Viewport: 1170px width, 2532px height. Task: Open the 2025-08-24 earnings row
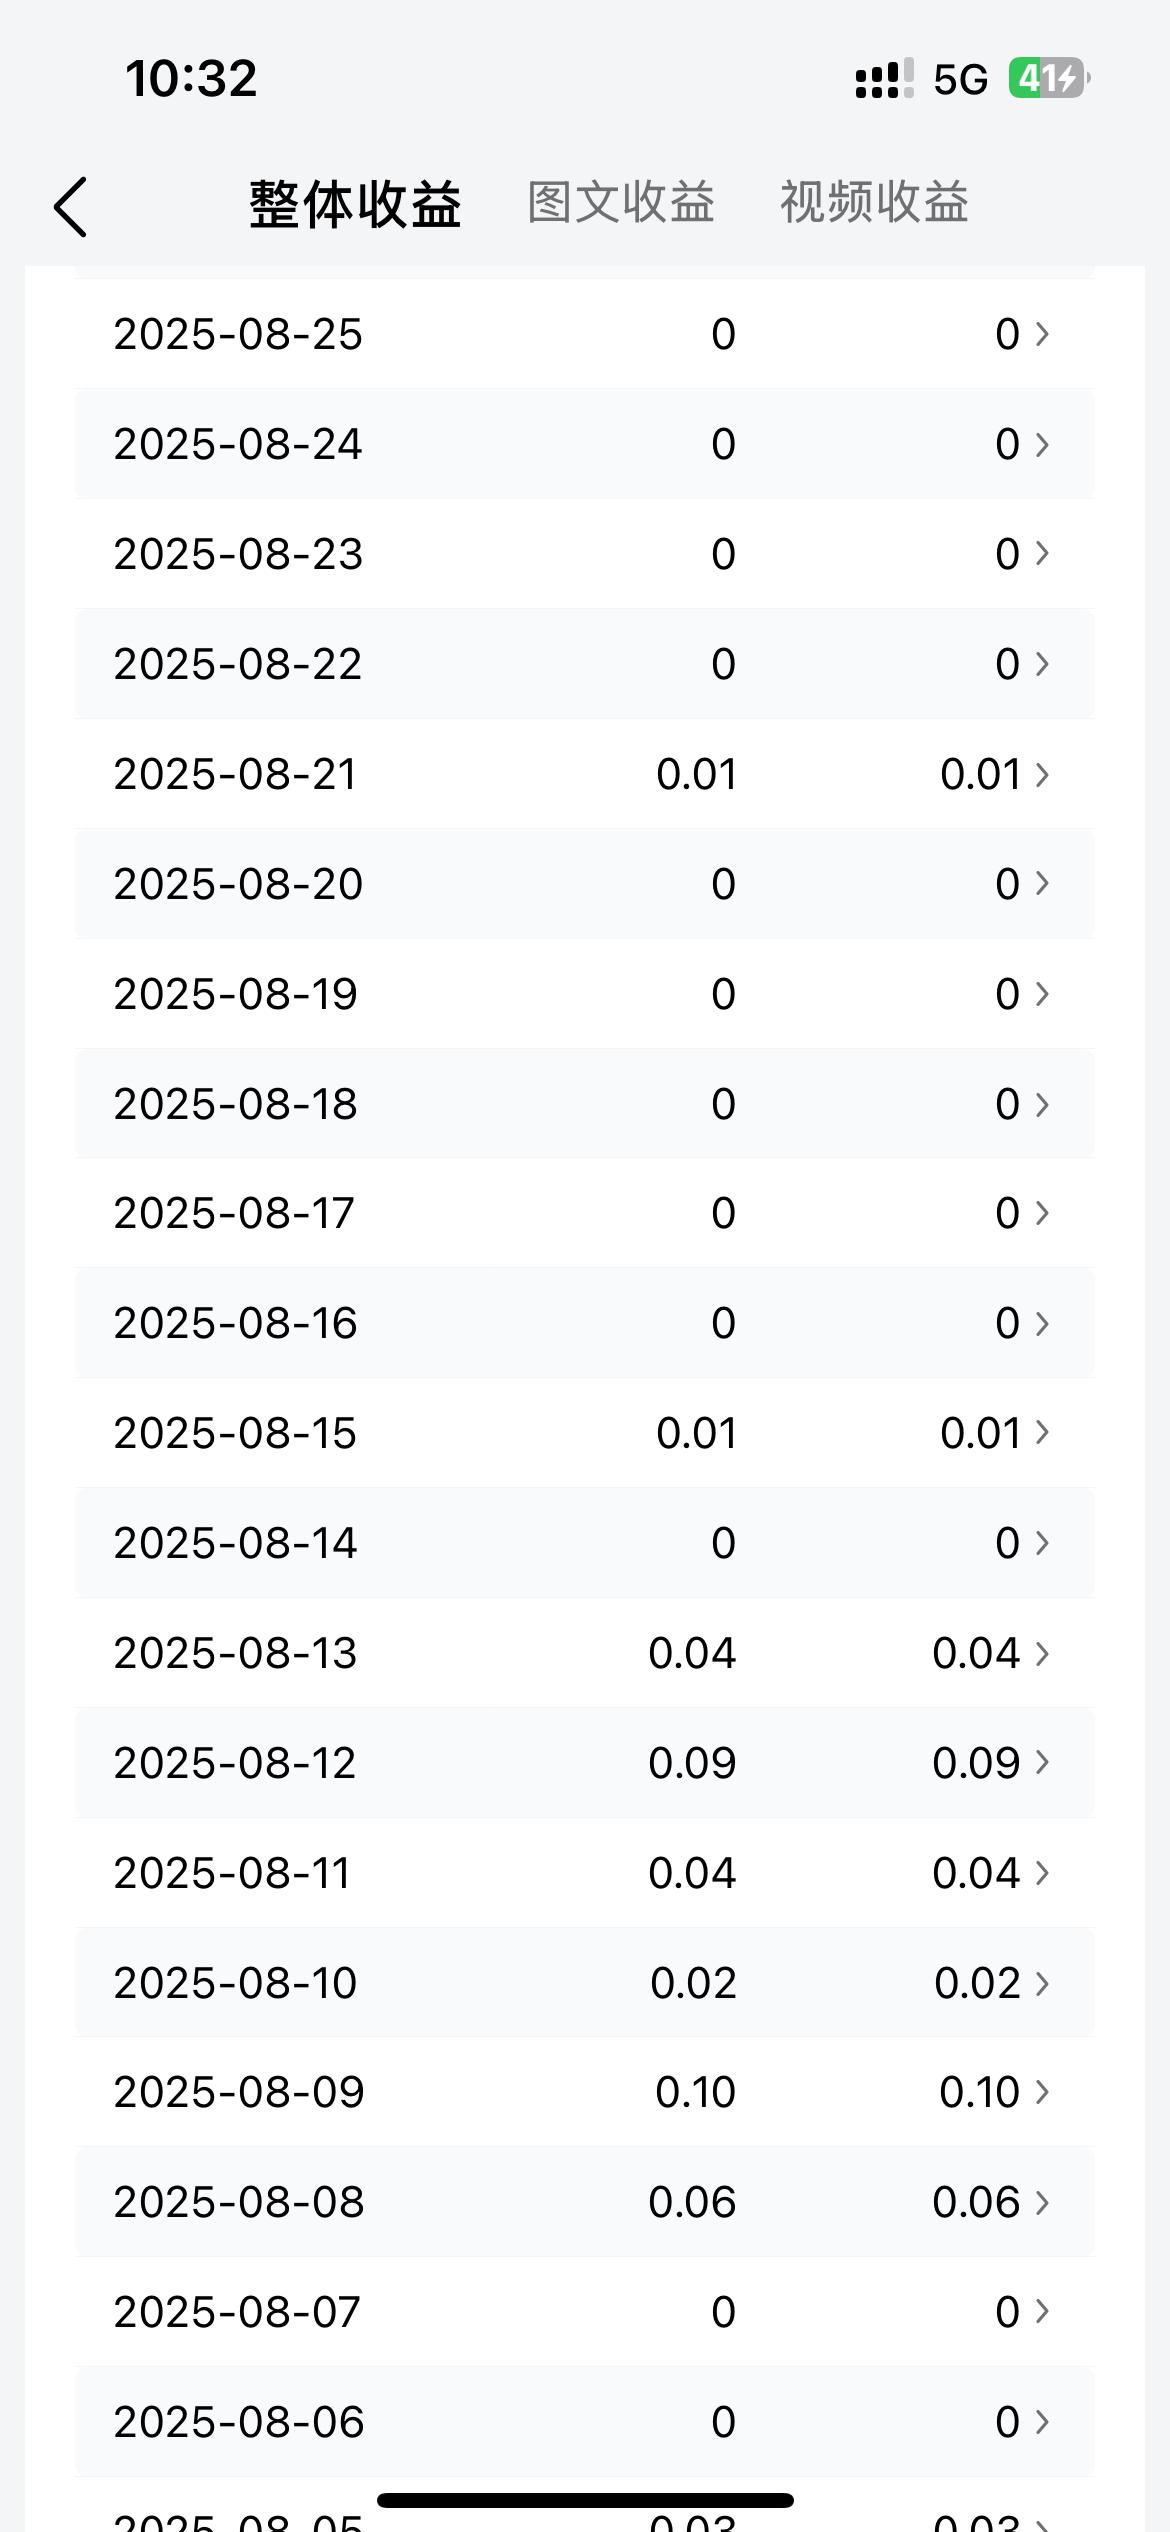(x=585, y=444)
